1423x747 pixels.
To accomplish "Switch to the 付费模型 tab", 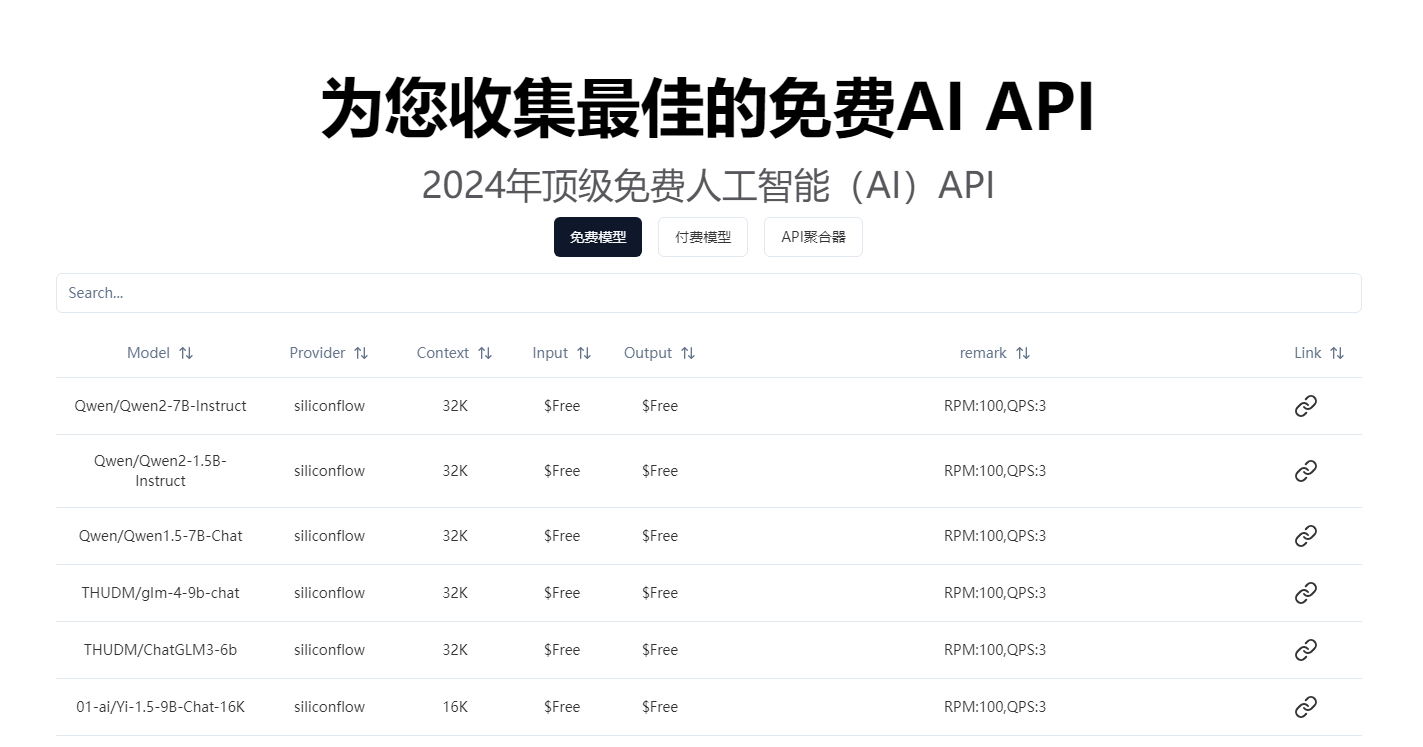I will pos(703,237).
